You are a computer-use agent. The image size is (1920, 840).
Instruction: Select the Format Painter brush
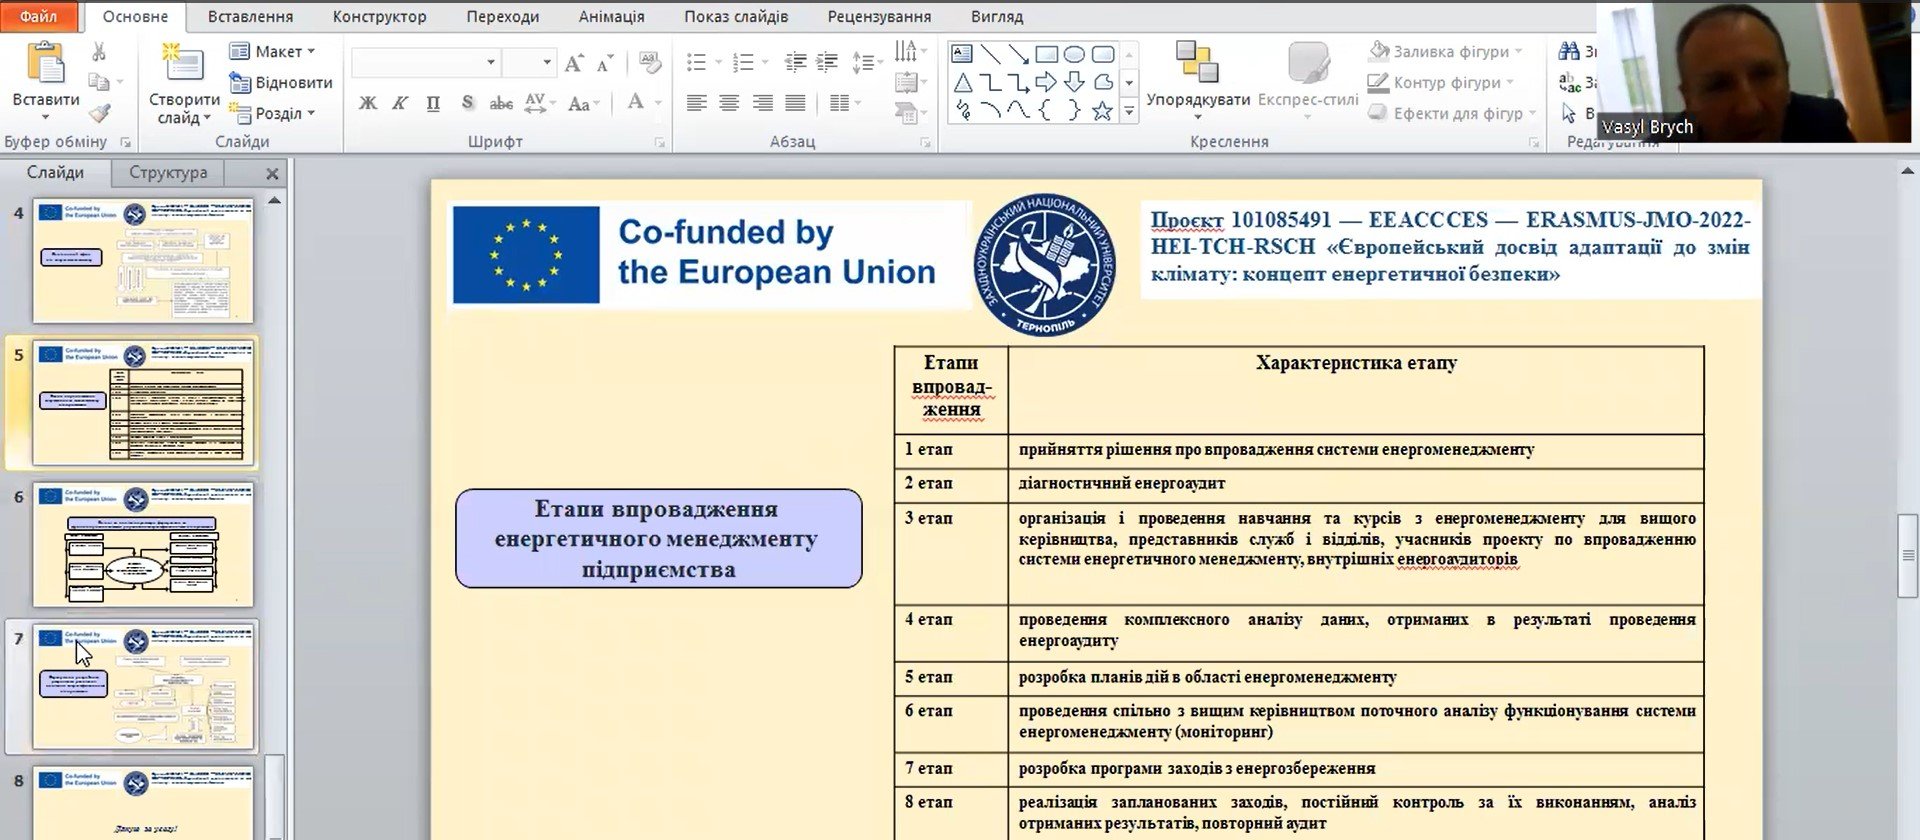[x=99, y=113]
